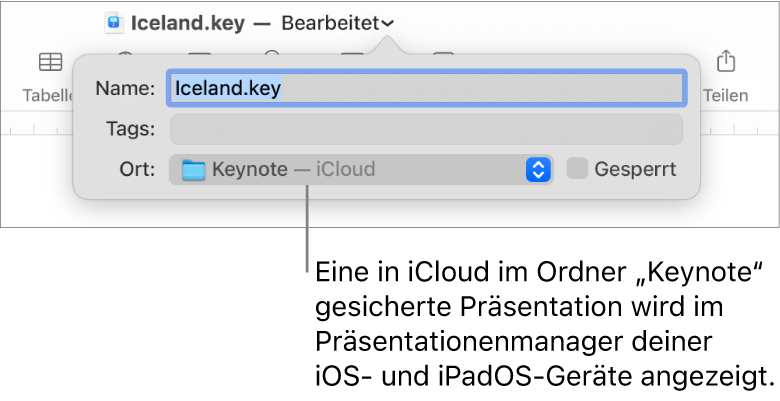Open the Ort popup via blue arrows
The image size is (780, 401).
coord(539,170)
